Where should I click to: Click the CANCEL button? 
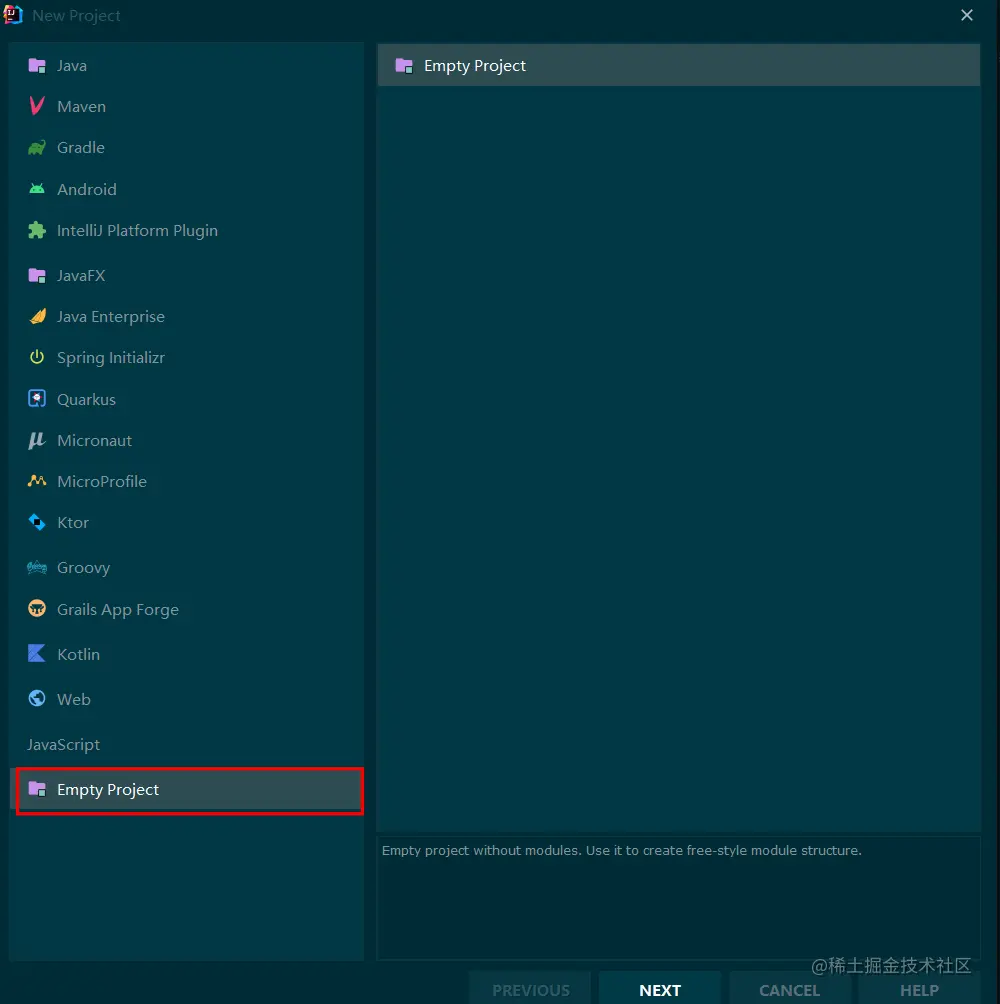coord(789,990)
